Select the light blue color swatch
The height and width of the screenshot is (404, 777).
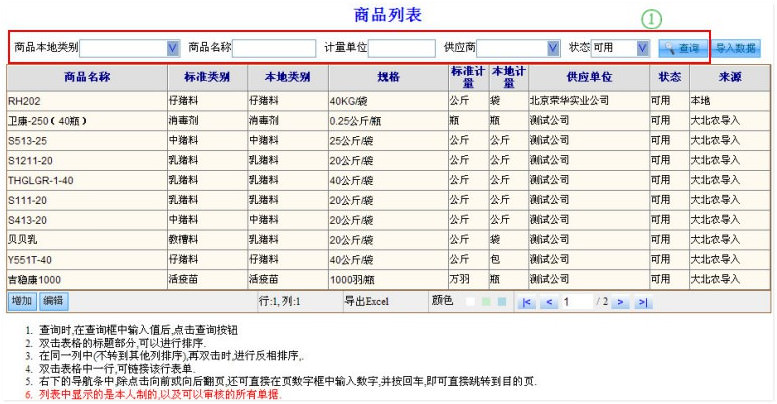(x=502, y=301)
